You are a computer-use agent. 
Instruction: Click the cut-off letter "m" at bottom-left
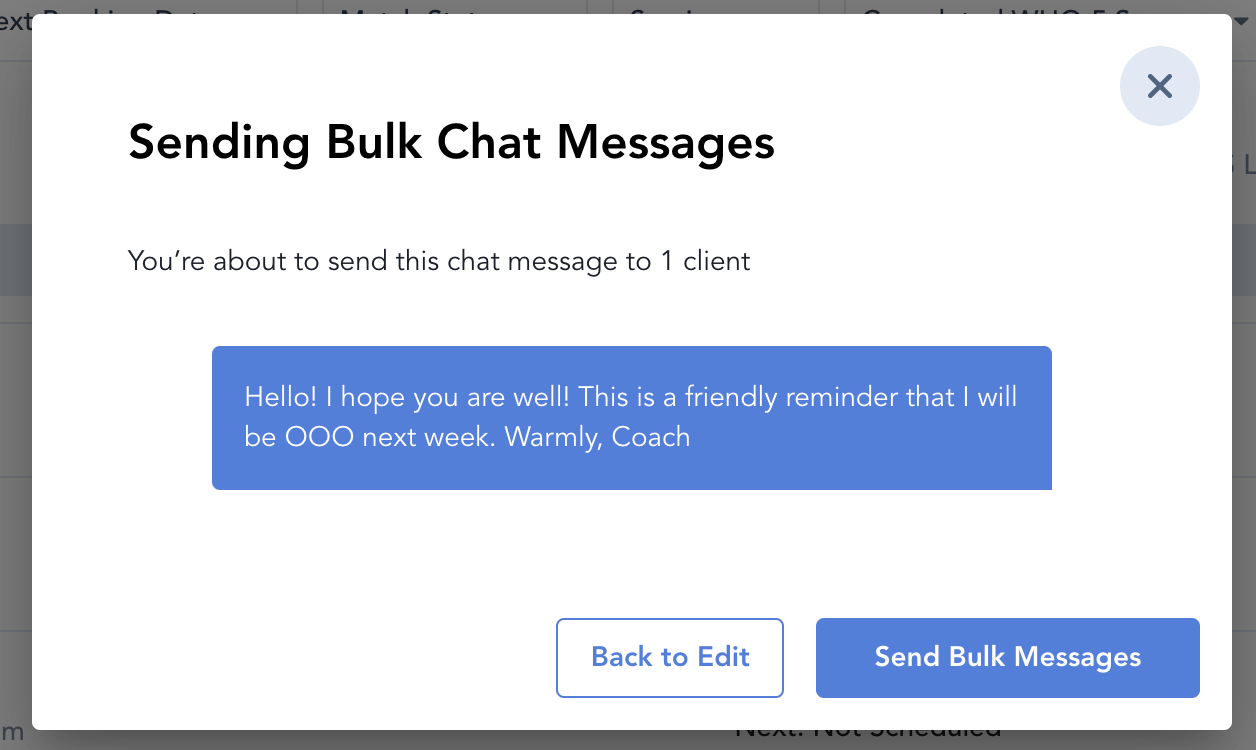coord(14,735)
